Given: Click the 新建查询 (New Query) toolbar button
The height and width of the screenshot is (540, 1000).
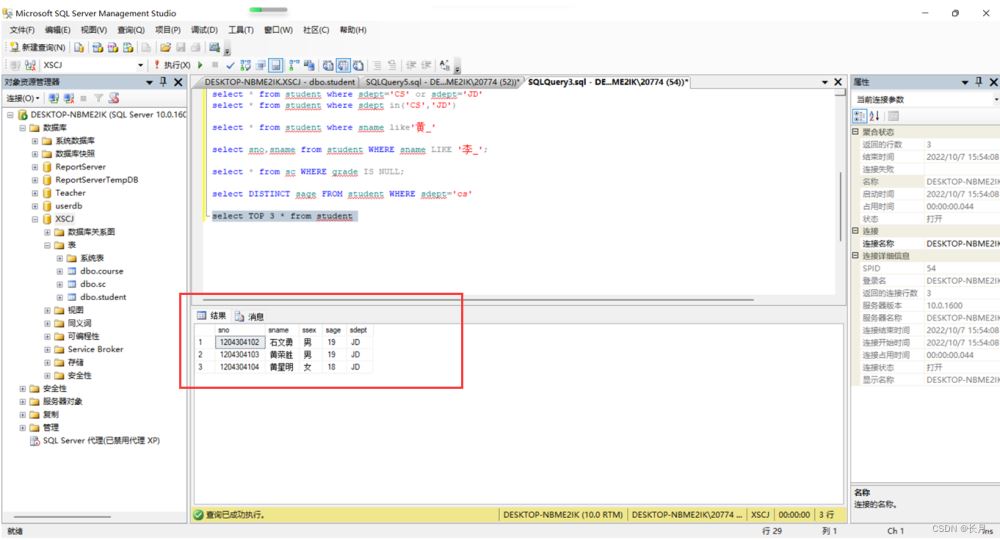Looking at the screenshot, I should coord(38,47).
